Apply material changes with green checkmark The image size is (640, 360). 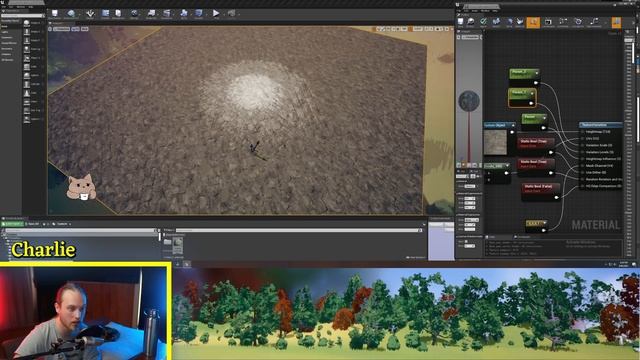(x=484, y=22)
